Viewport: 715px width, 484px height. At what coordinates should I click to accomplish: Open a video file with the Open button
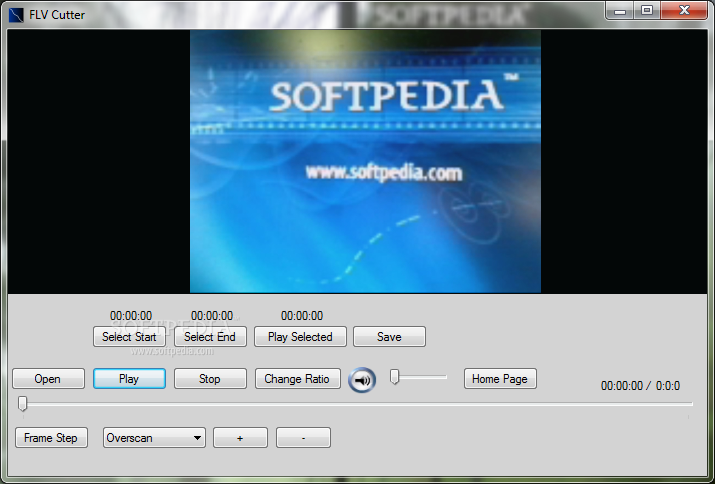48,379
